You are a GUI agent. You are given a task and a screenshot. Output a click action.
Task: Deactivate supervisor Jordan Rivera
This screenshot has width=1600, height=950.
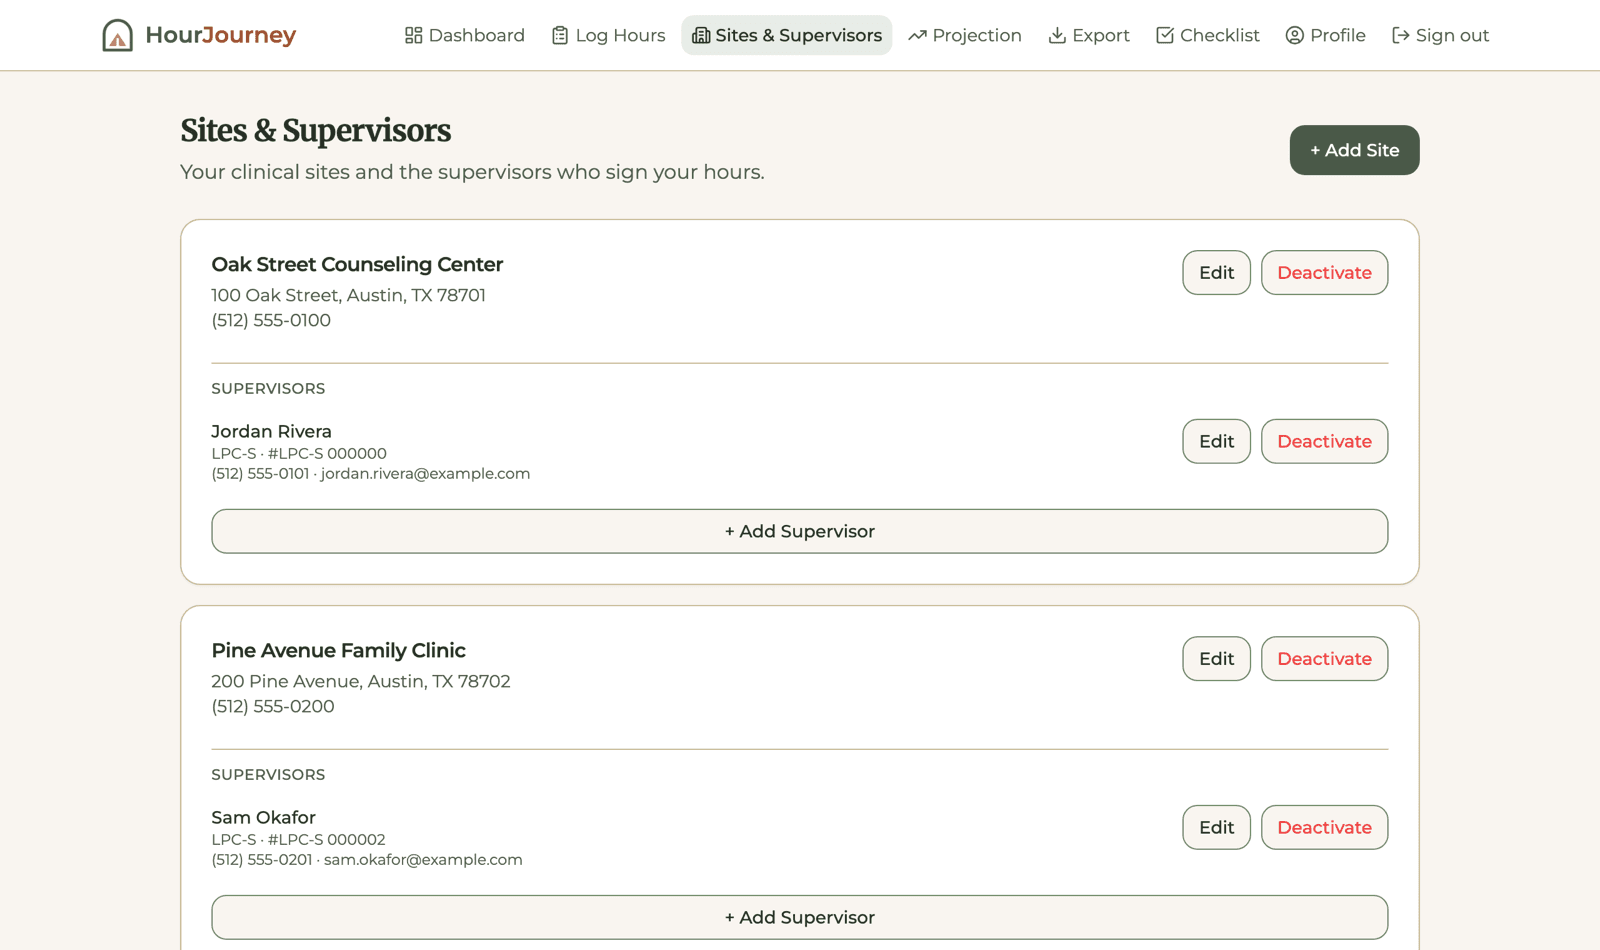click(1324, 441)
